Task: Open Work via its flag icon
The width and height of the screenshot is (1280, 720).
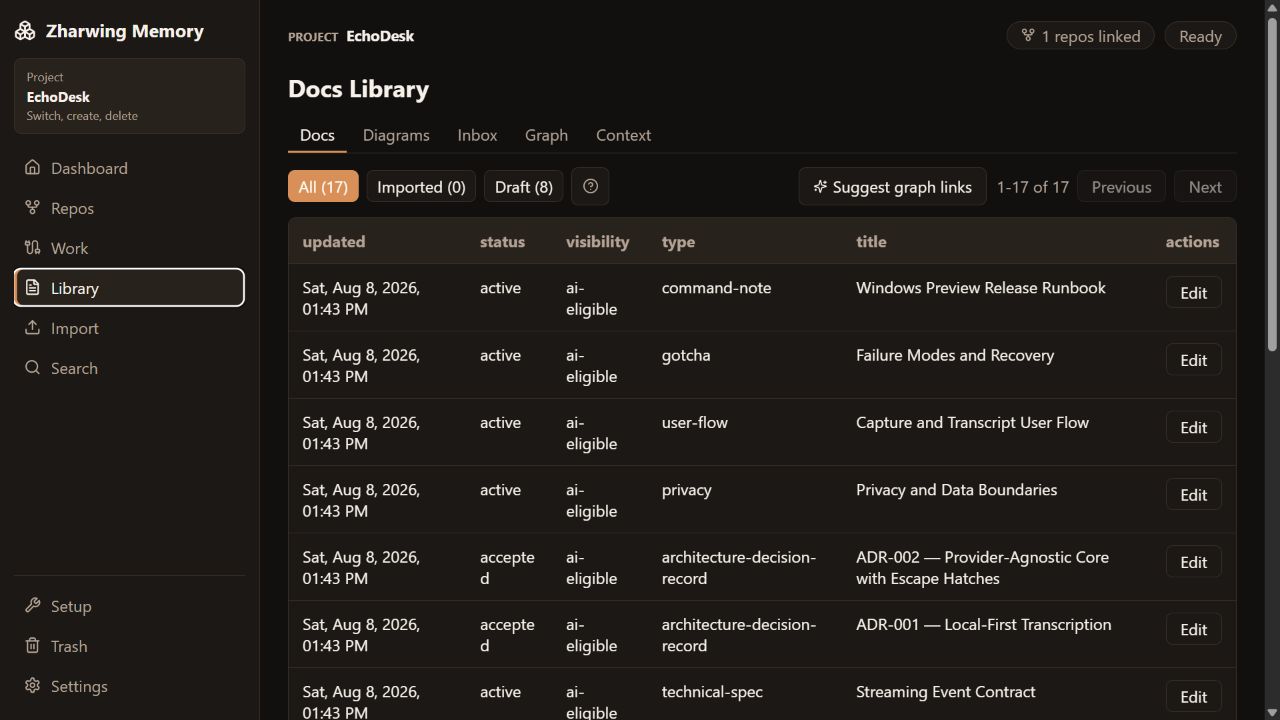Action: click(33, 248)
